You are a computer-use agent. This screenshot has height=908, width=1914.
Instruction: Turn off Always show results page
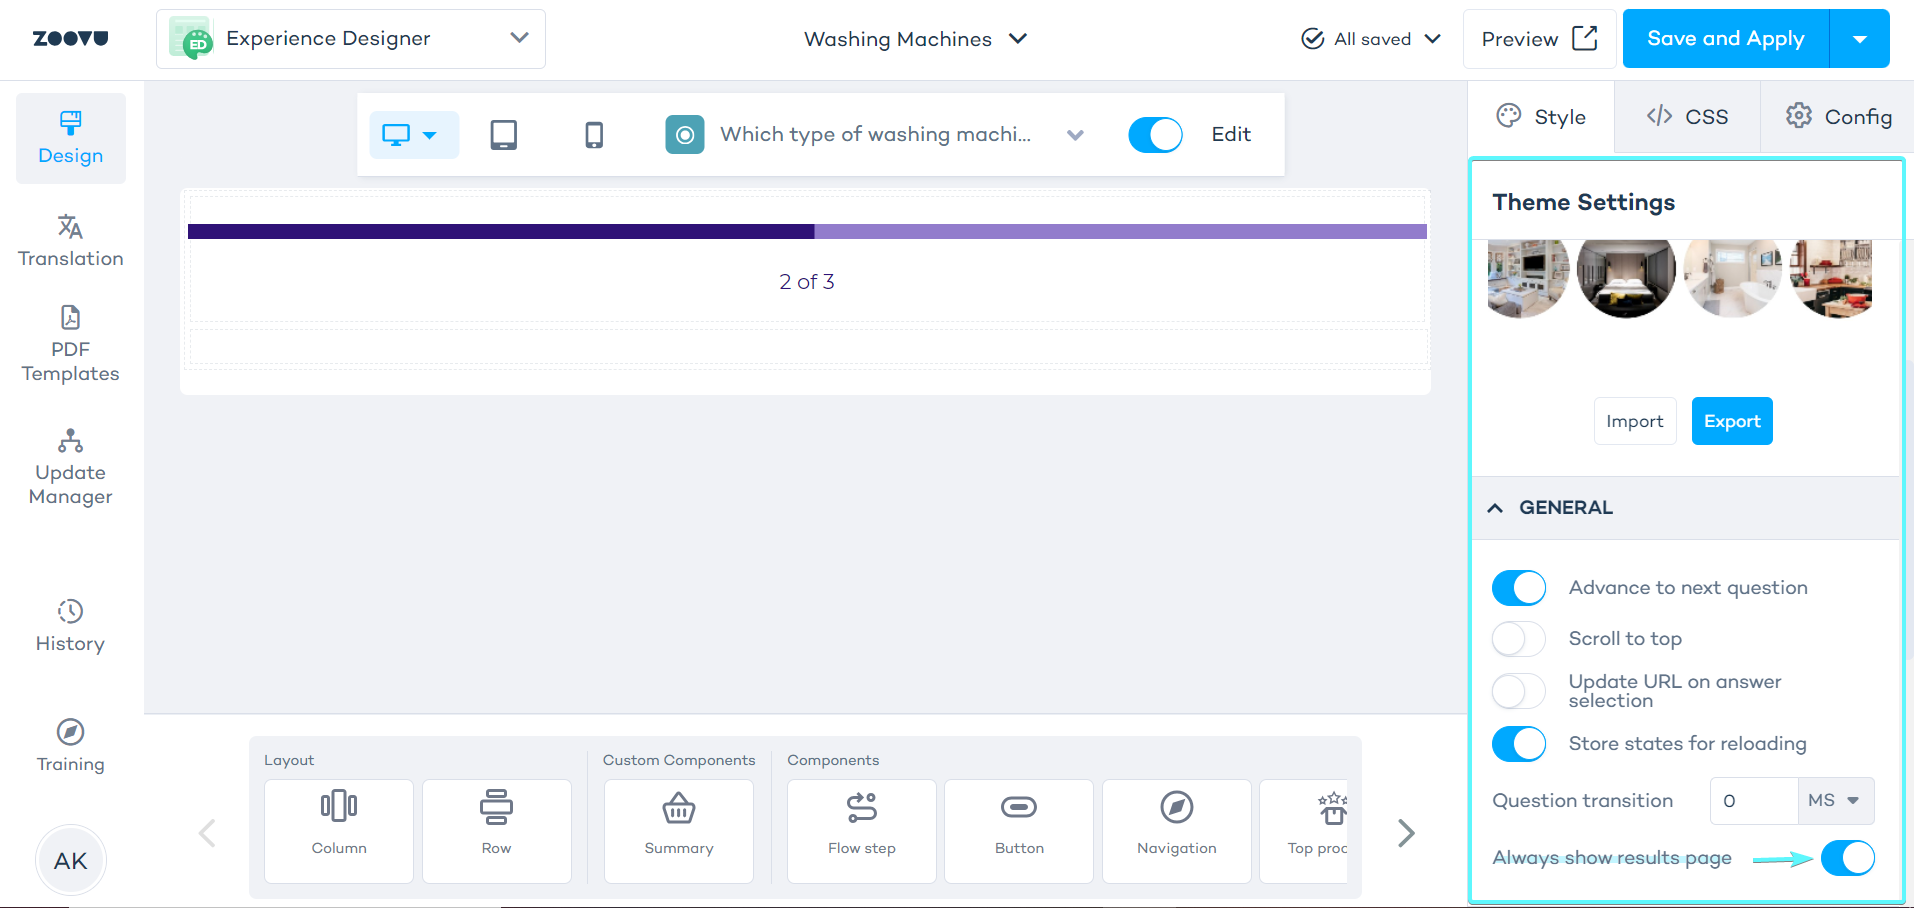tap(1847, 858)
